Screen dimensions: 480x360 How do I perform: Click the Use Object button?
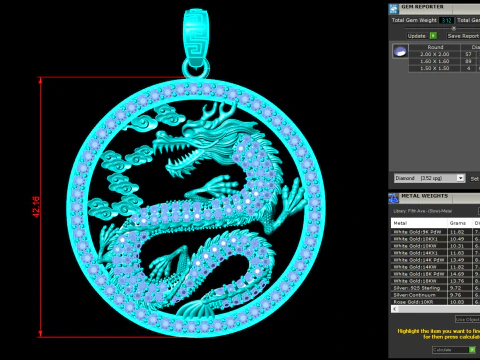tap(468, 319)
